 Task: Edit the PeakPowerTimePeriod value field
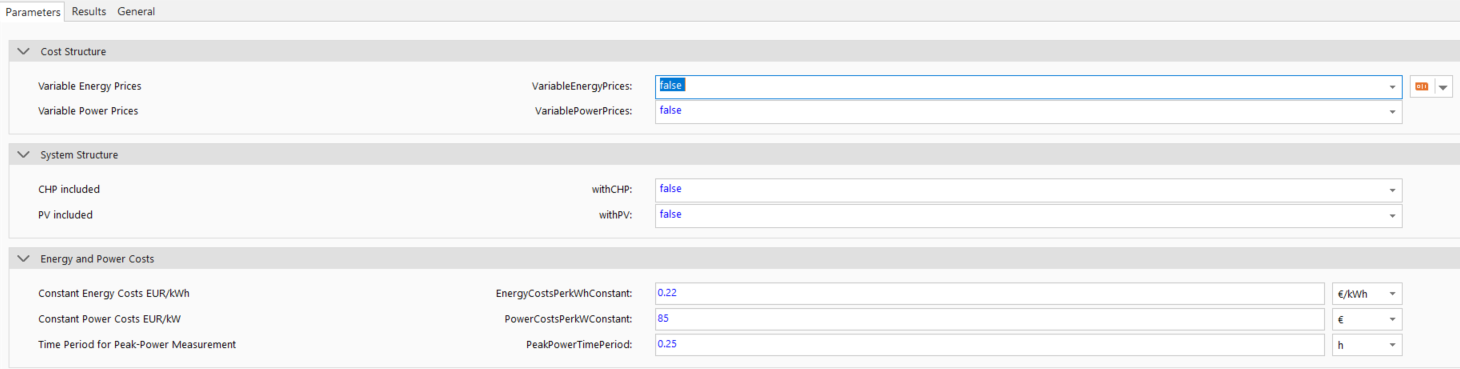pyautogui.click(x=990, y=345)
